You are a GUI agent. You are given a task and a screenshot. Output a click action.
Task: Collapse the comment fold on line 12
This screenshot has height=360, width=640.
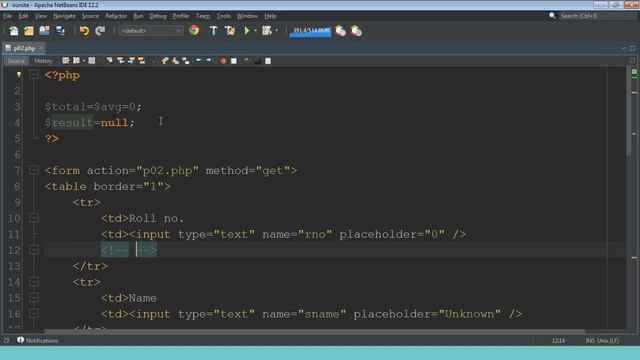(34, 250)
